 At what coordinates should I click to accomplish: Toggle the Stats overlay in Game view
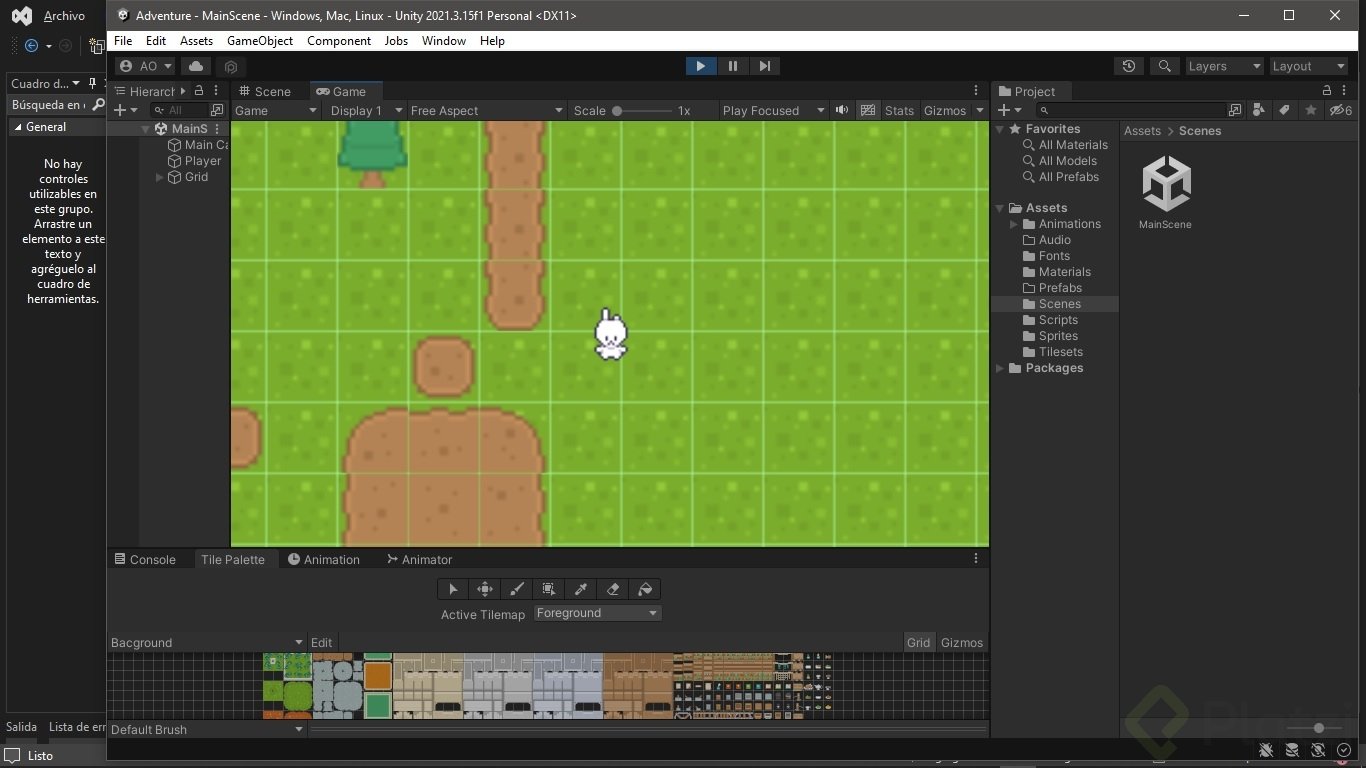[x=899, y=110]
